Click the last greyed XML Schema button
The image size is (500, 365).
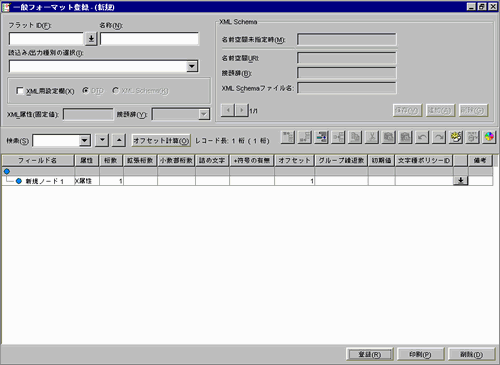tap(473, 110)
